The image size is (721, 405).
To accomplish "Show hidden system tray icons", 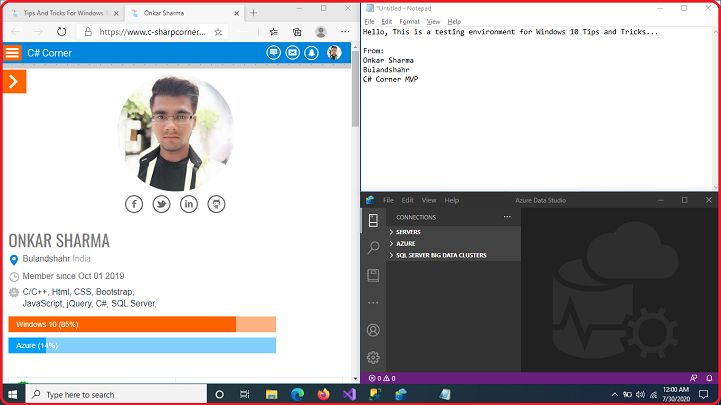I will tap(615, 394).
